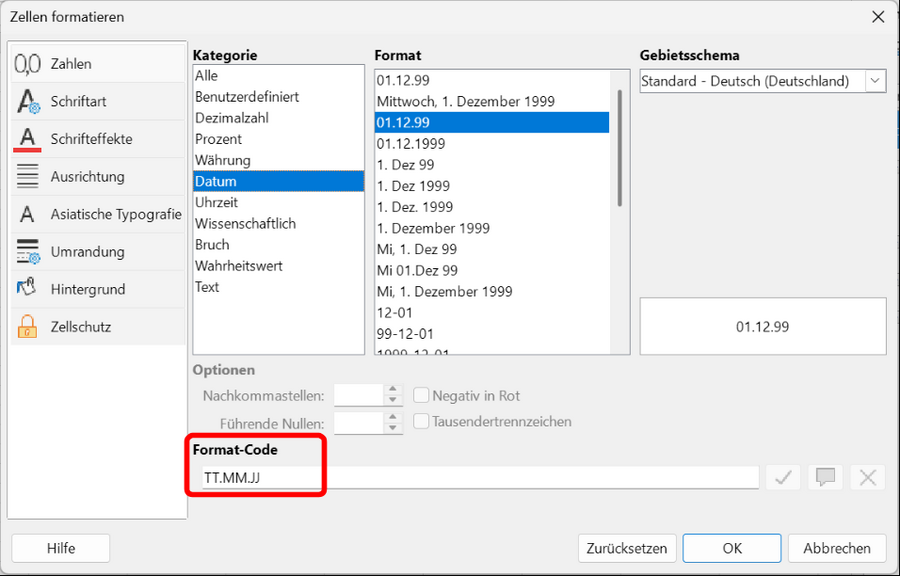
Task: Expand the Gebietsschema dropdown
Action: pos(875,81)
